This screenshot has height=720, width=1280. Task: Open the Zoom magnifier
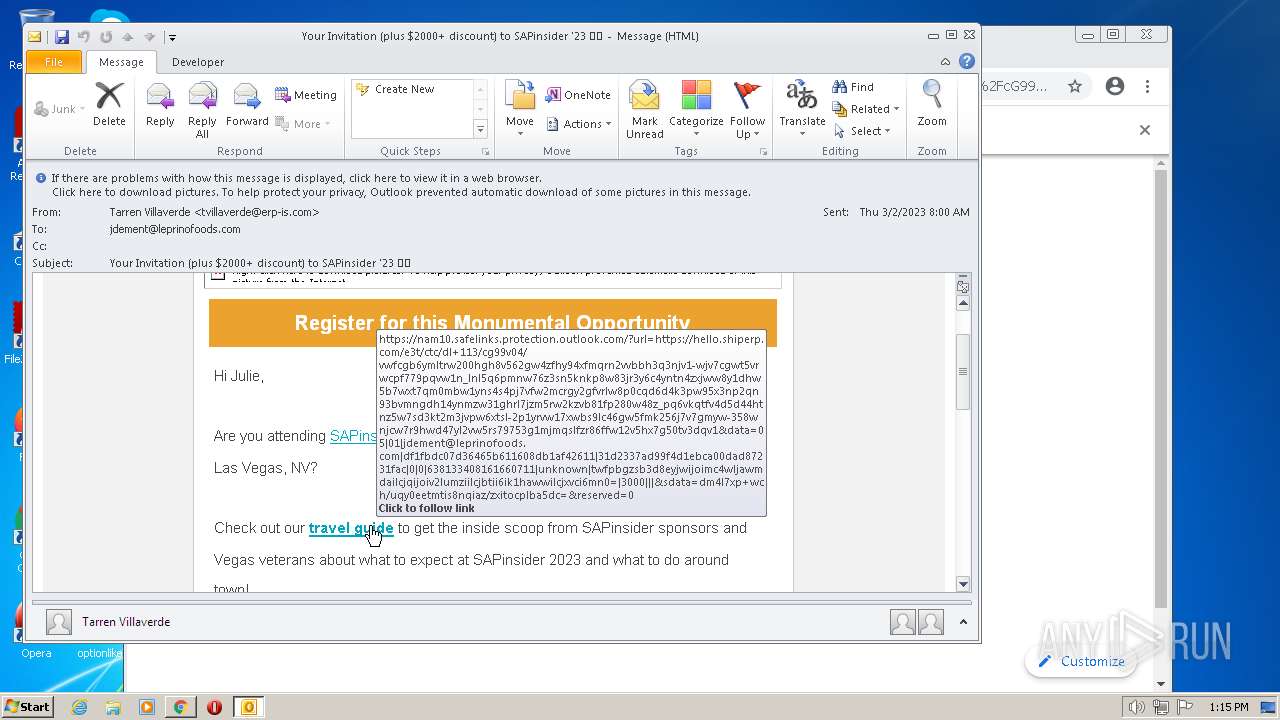932,104
